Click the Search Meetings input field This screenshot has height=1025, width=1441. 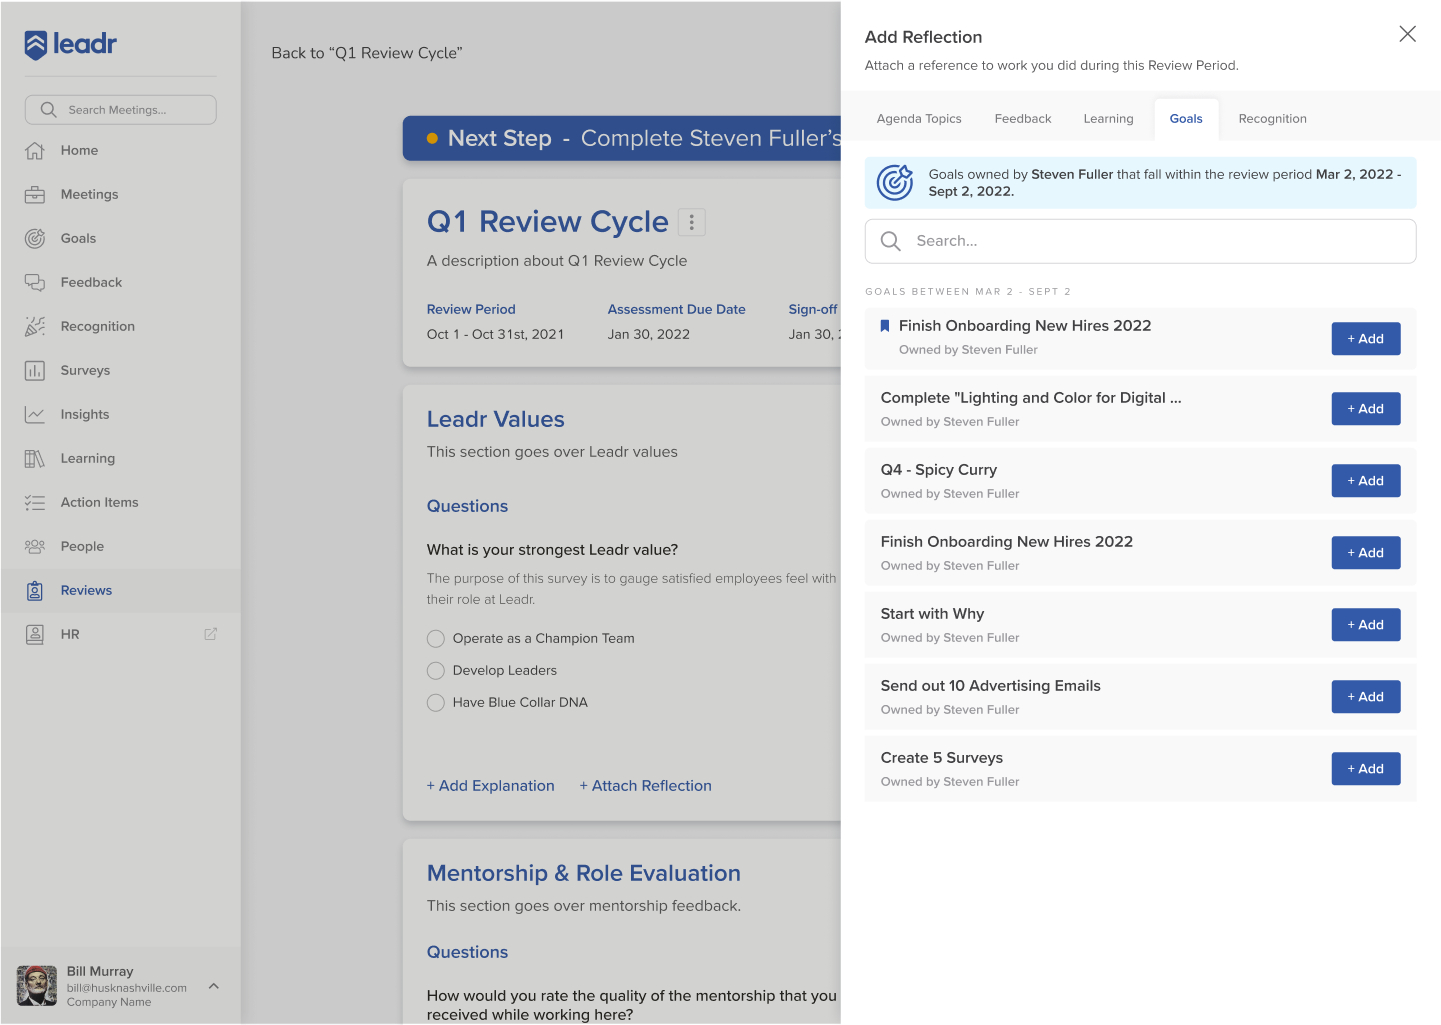(121, 110)
